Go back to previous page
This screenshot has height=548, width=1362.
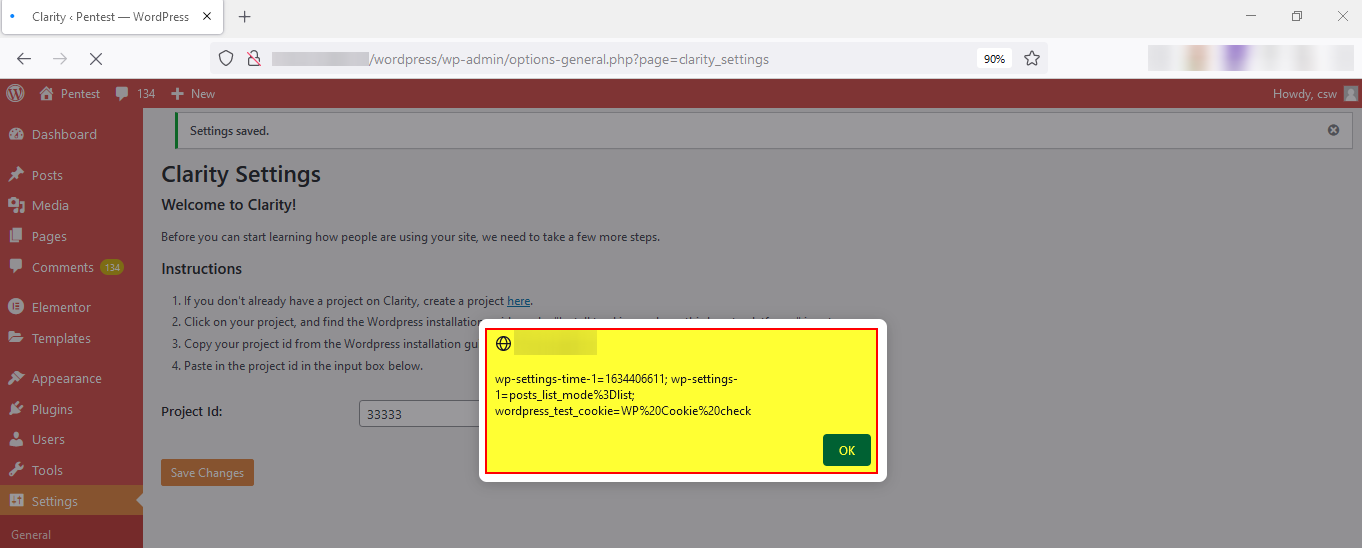click(x=24, y=59)
